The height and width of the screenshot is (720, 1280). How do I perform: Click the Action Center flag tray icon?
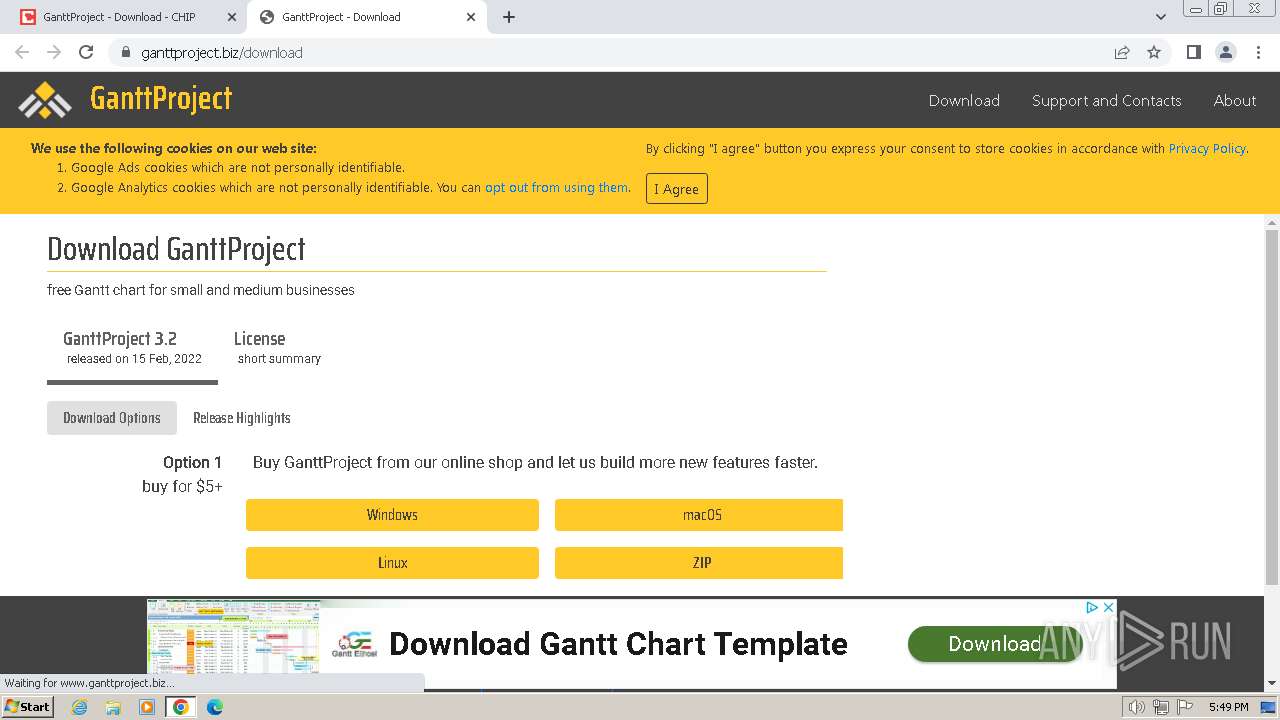coord(1185,707)
